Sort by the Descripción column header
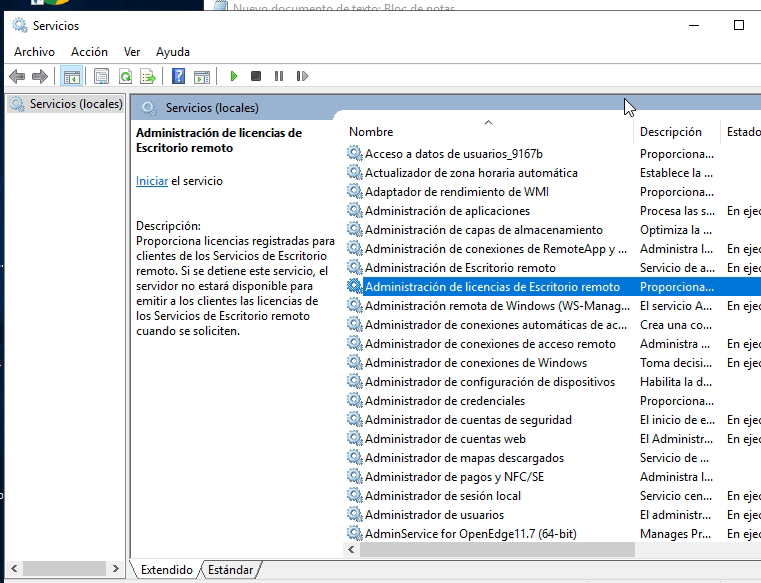Image resolution: width=761 pixels, height=583 pixels. point(671,132)
